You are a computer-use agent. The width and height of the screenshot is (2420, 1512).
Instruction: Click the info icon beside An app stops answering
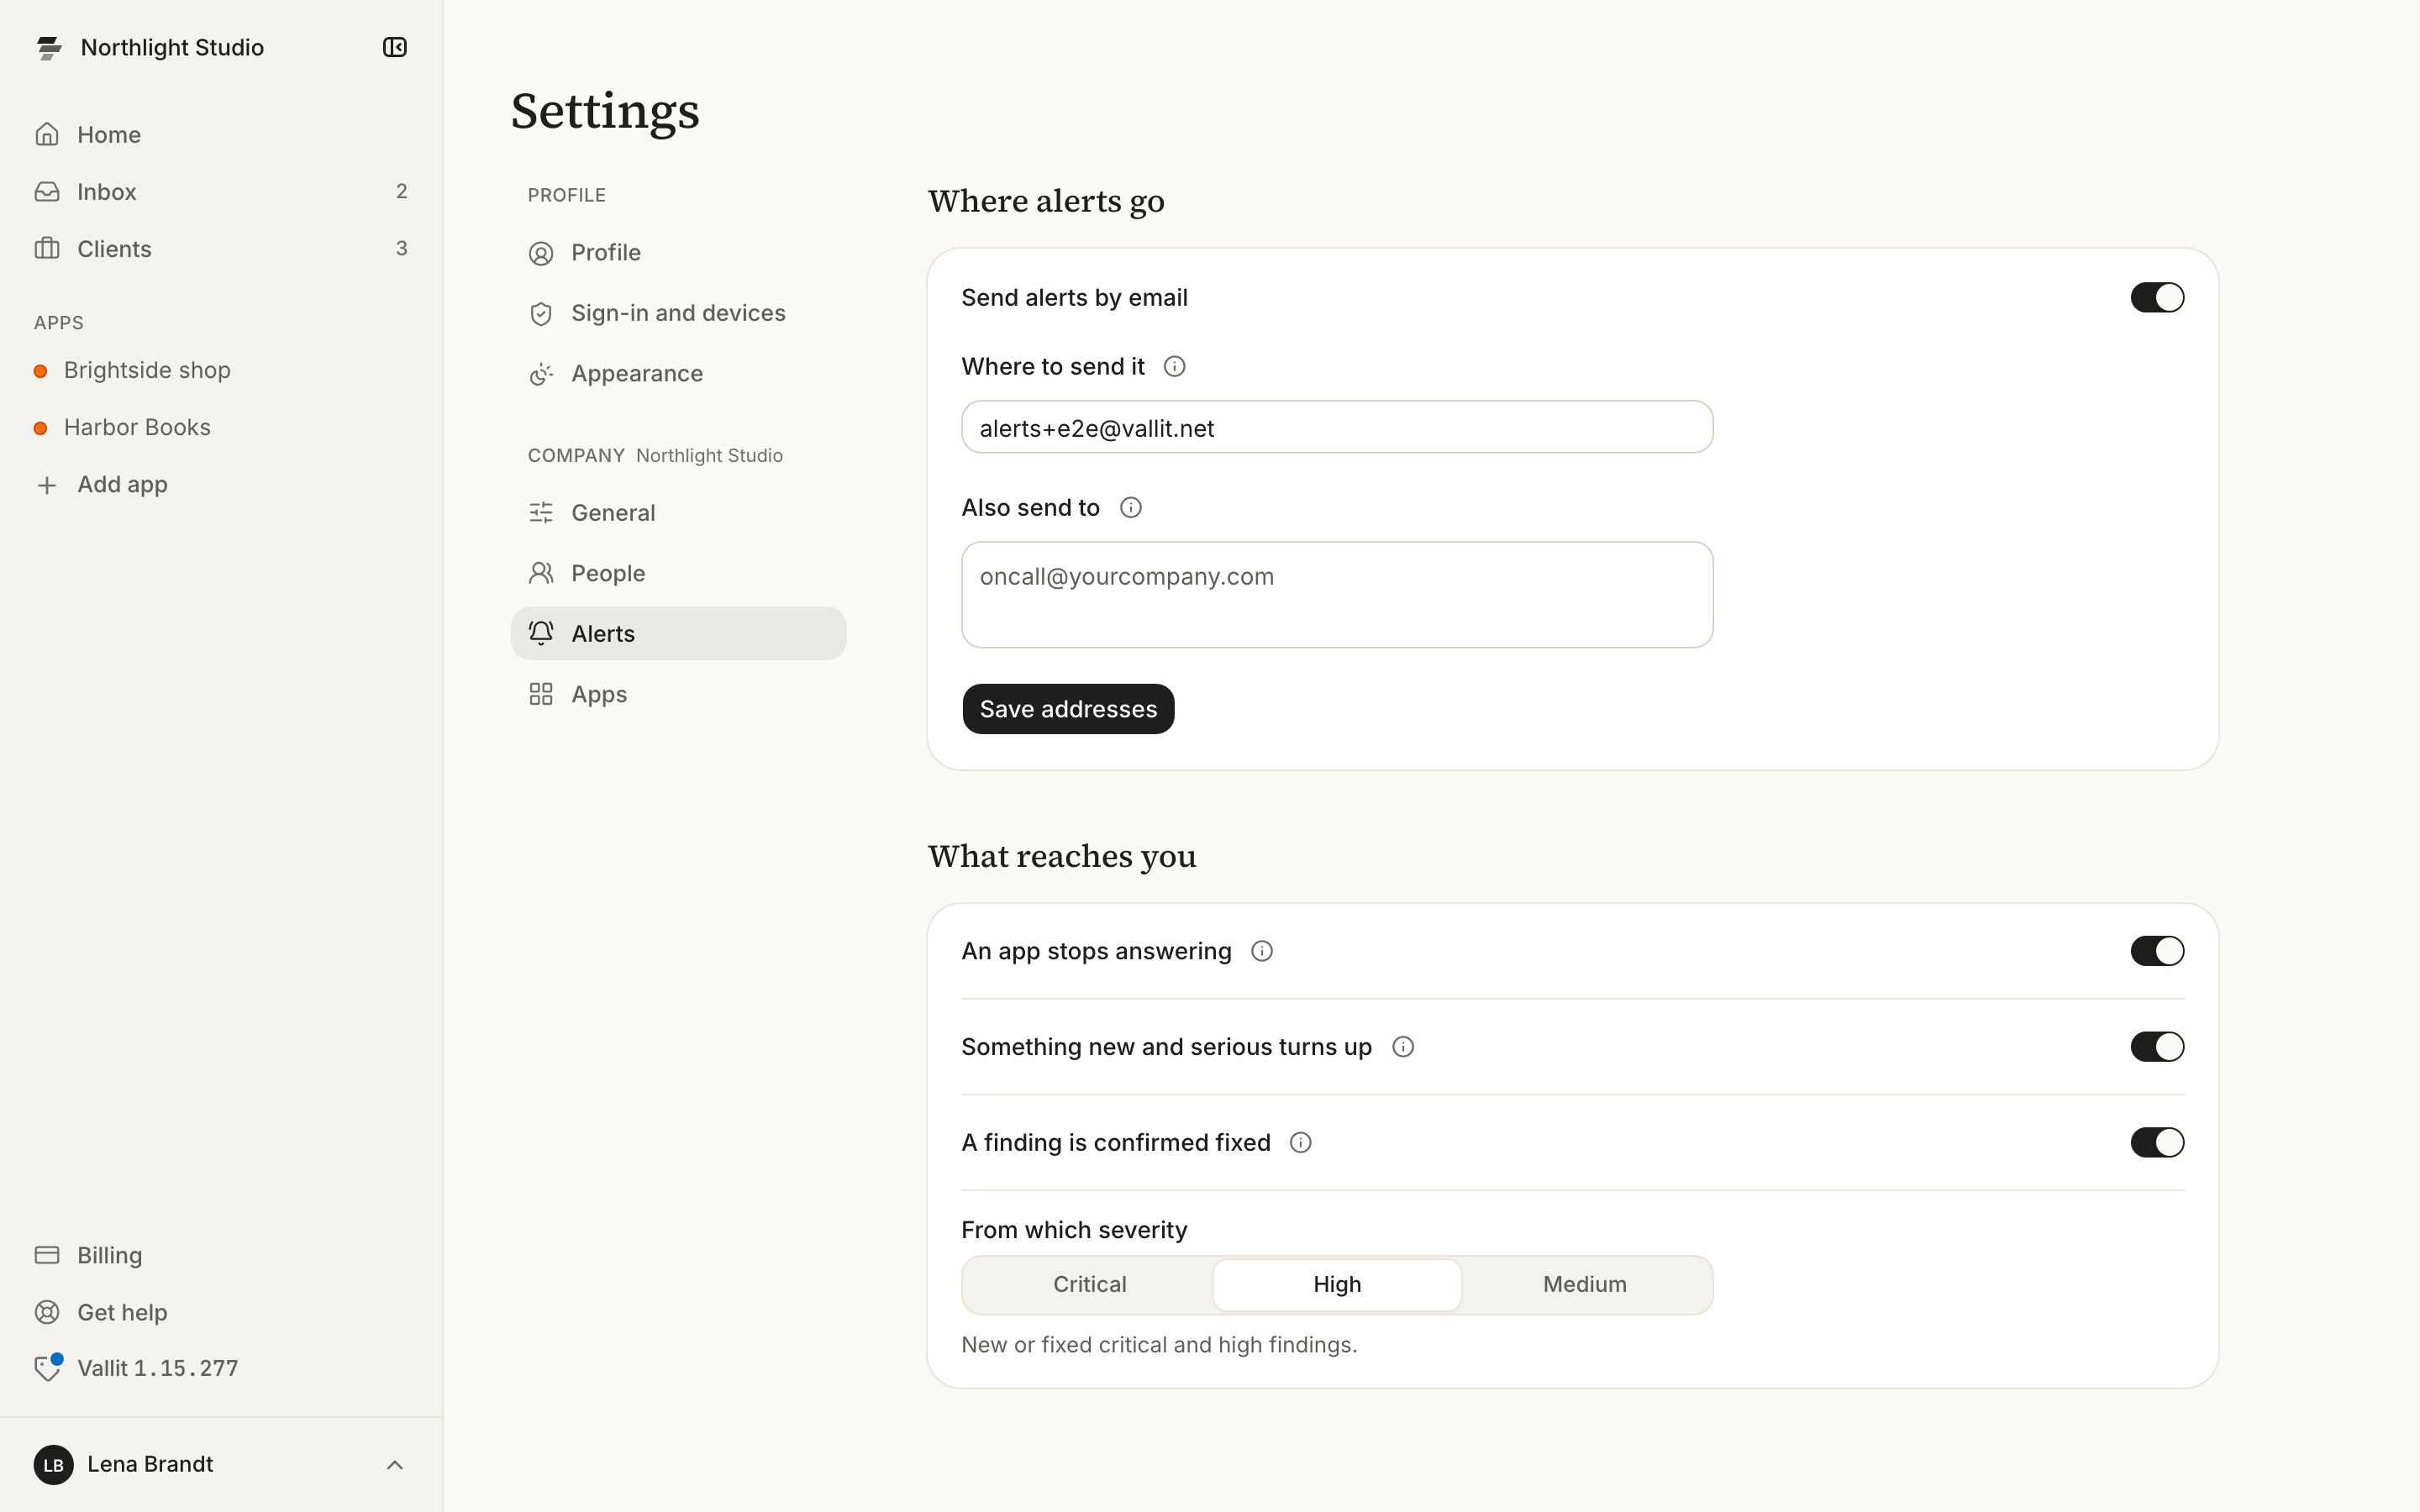[1262, 951]
